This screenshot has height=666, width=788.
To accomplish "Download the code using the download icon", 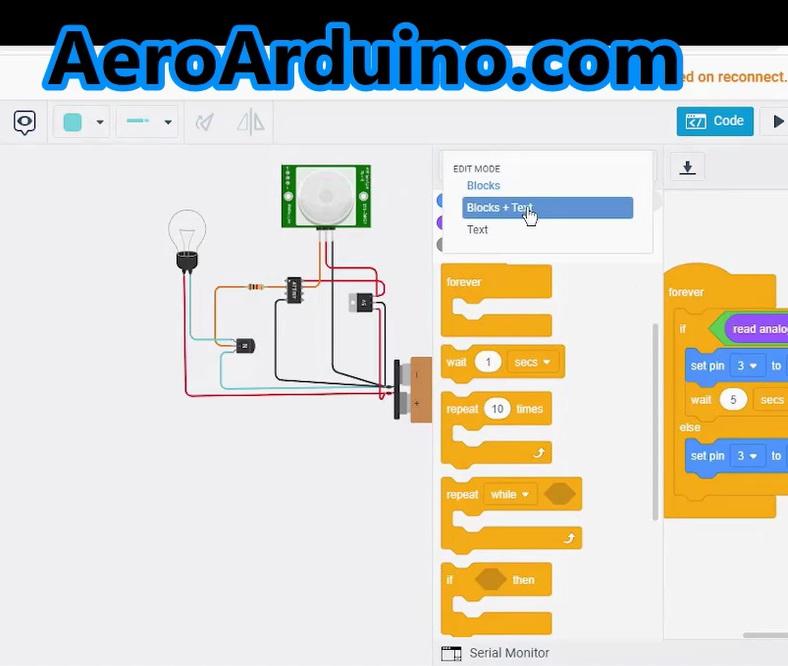I will pos(687,167).
